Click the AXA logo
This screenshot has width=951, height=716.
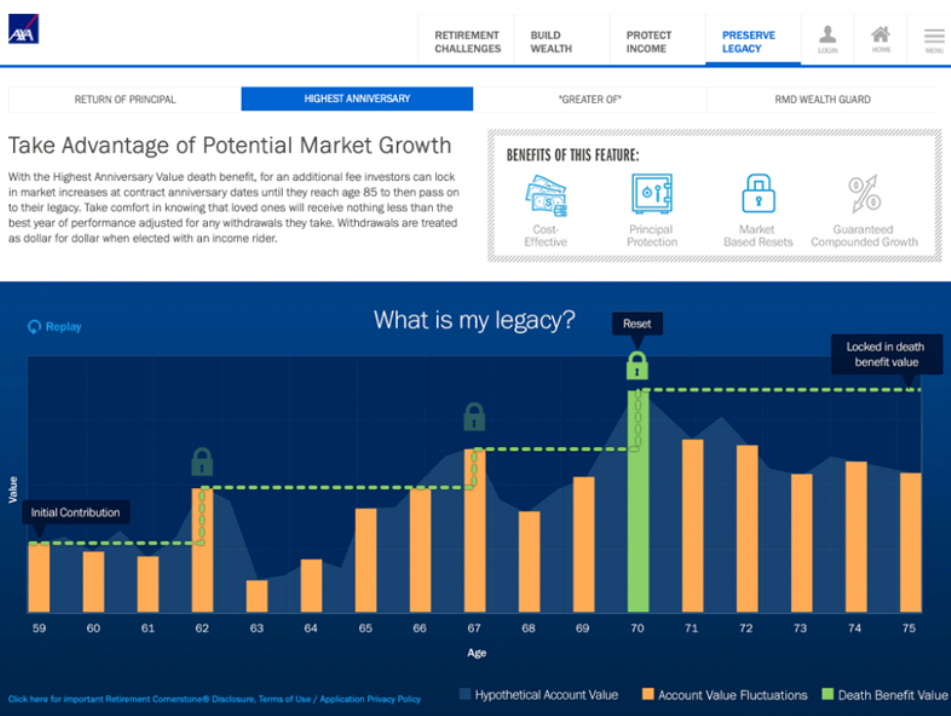point(23,31)
